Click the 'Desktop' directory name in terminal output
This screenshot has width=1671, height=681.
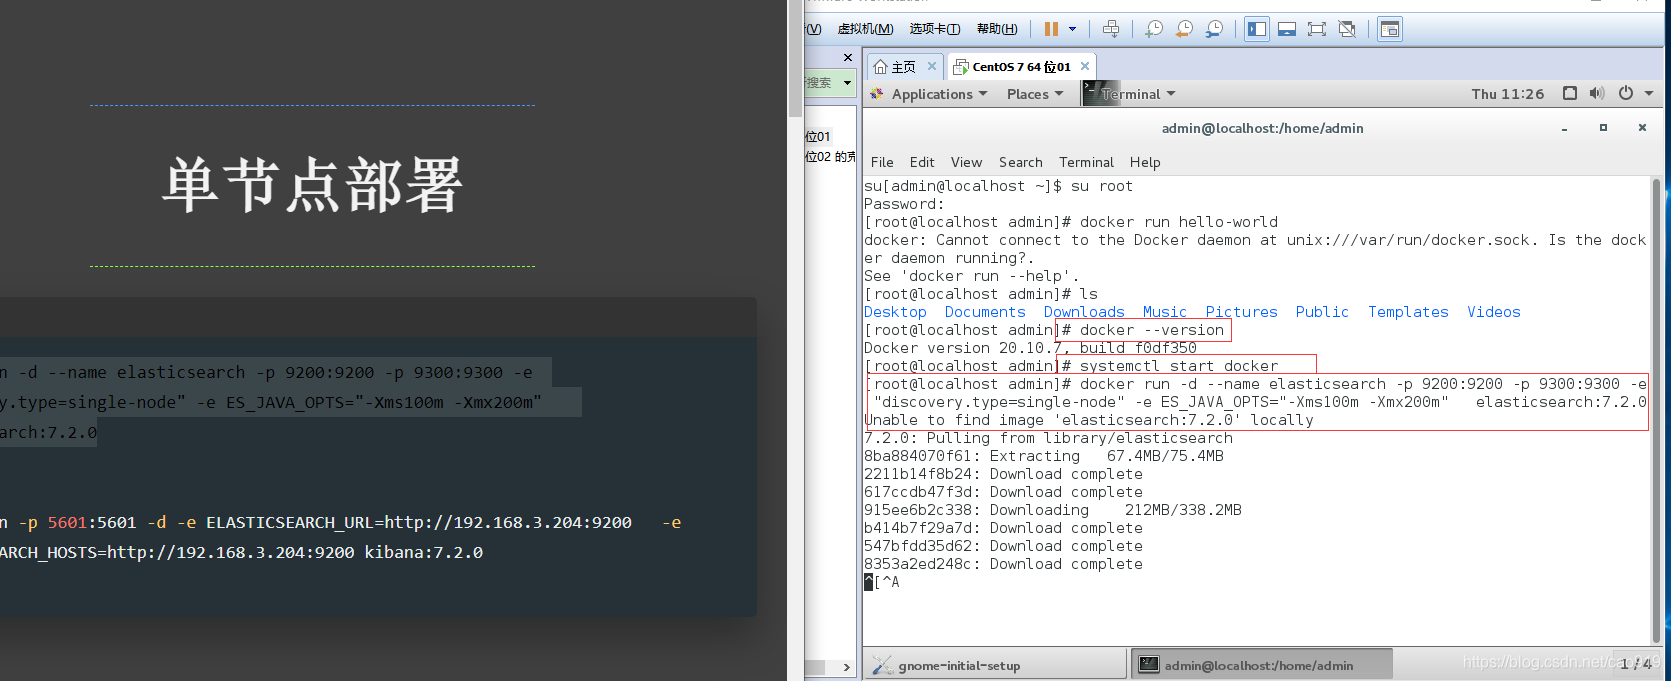(895, 312)
